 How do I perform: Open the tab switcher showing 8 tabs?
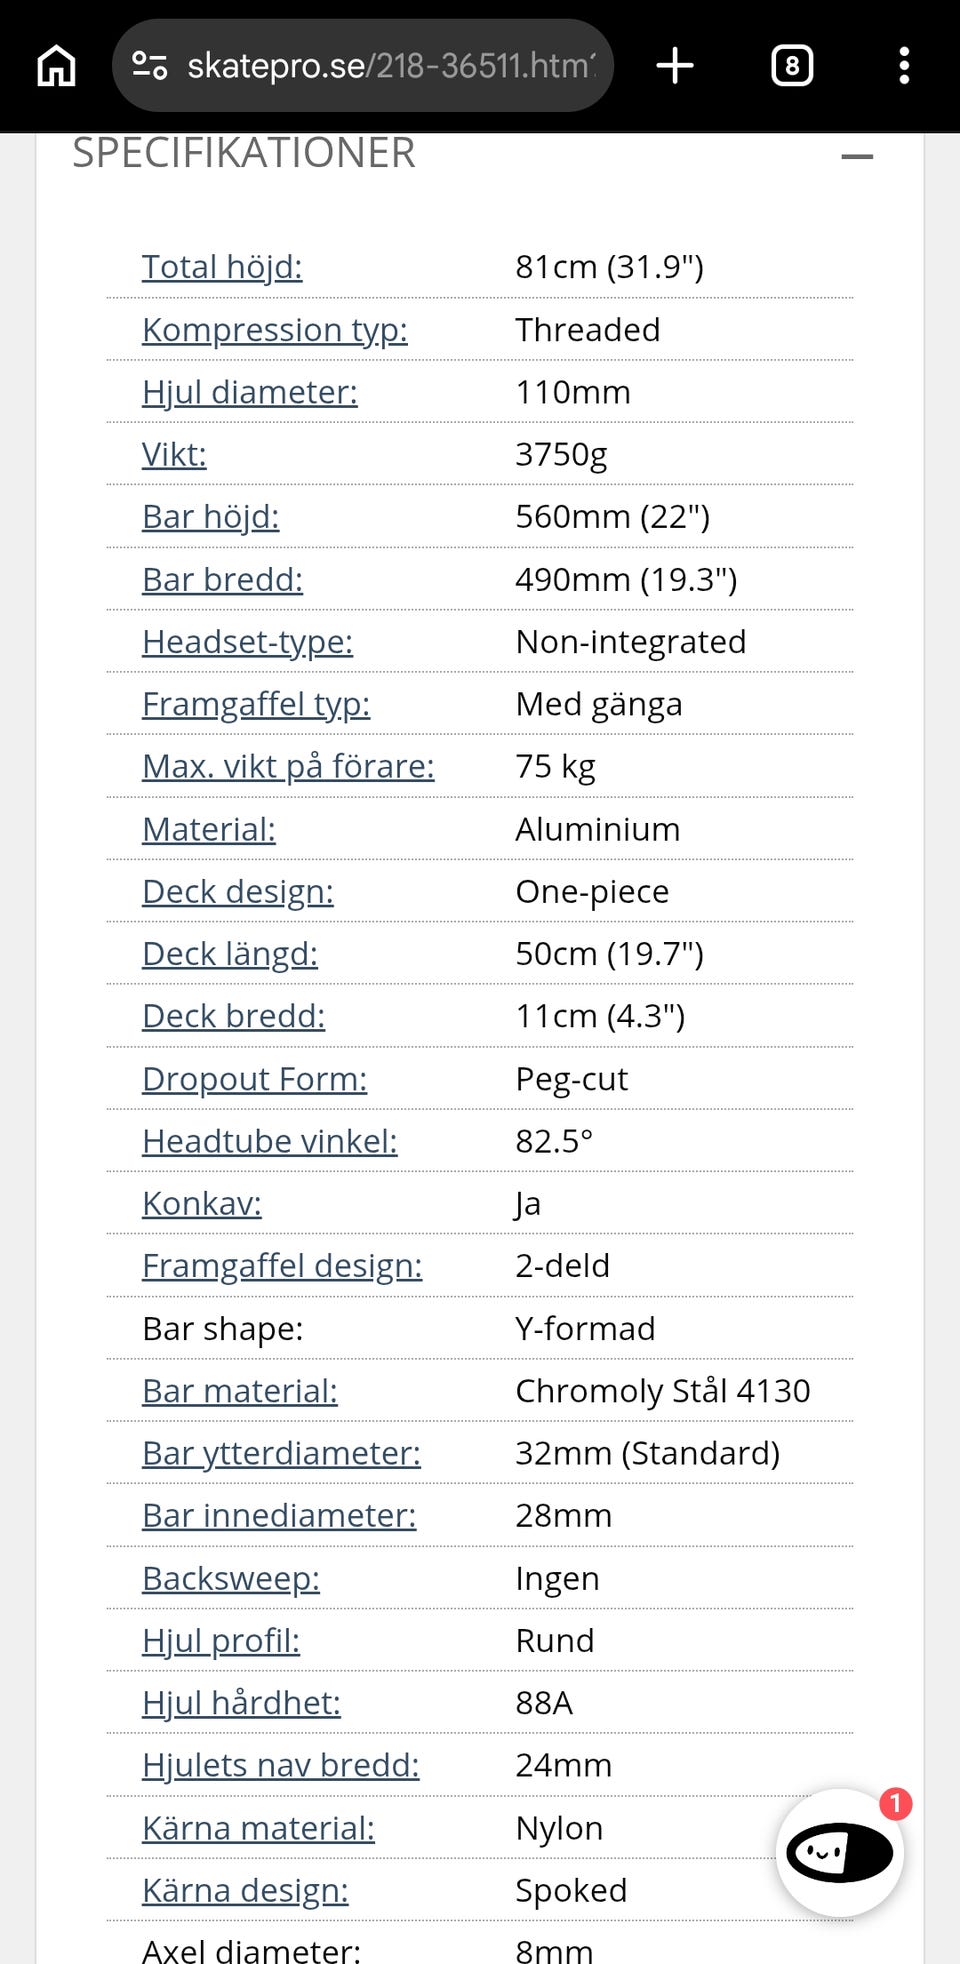click(792, 66)
